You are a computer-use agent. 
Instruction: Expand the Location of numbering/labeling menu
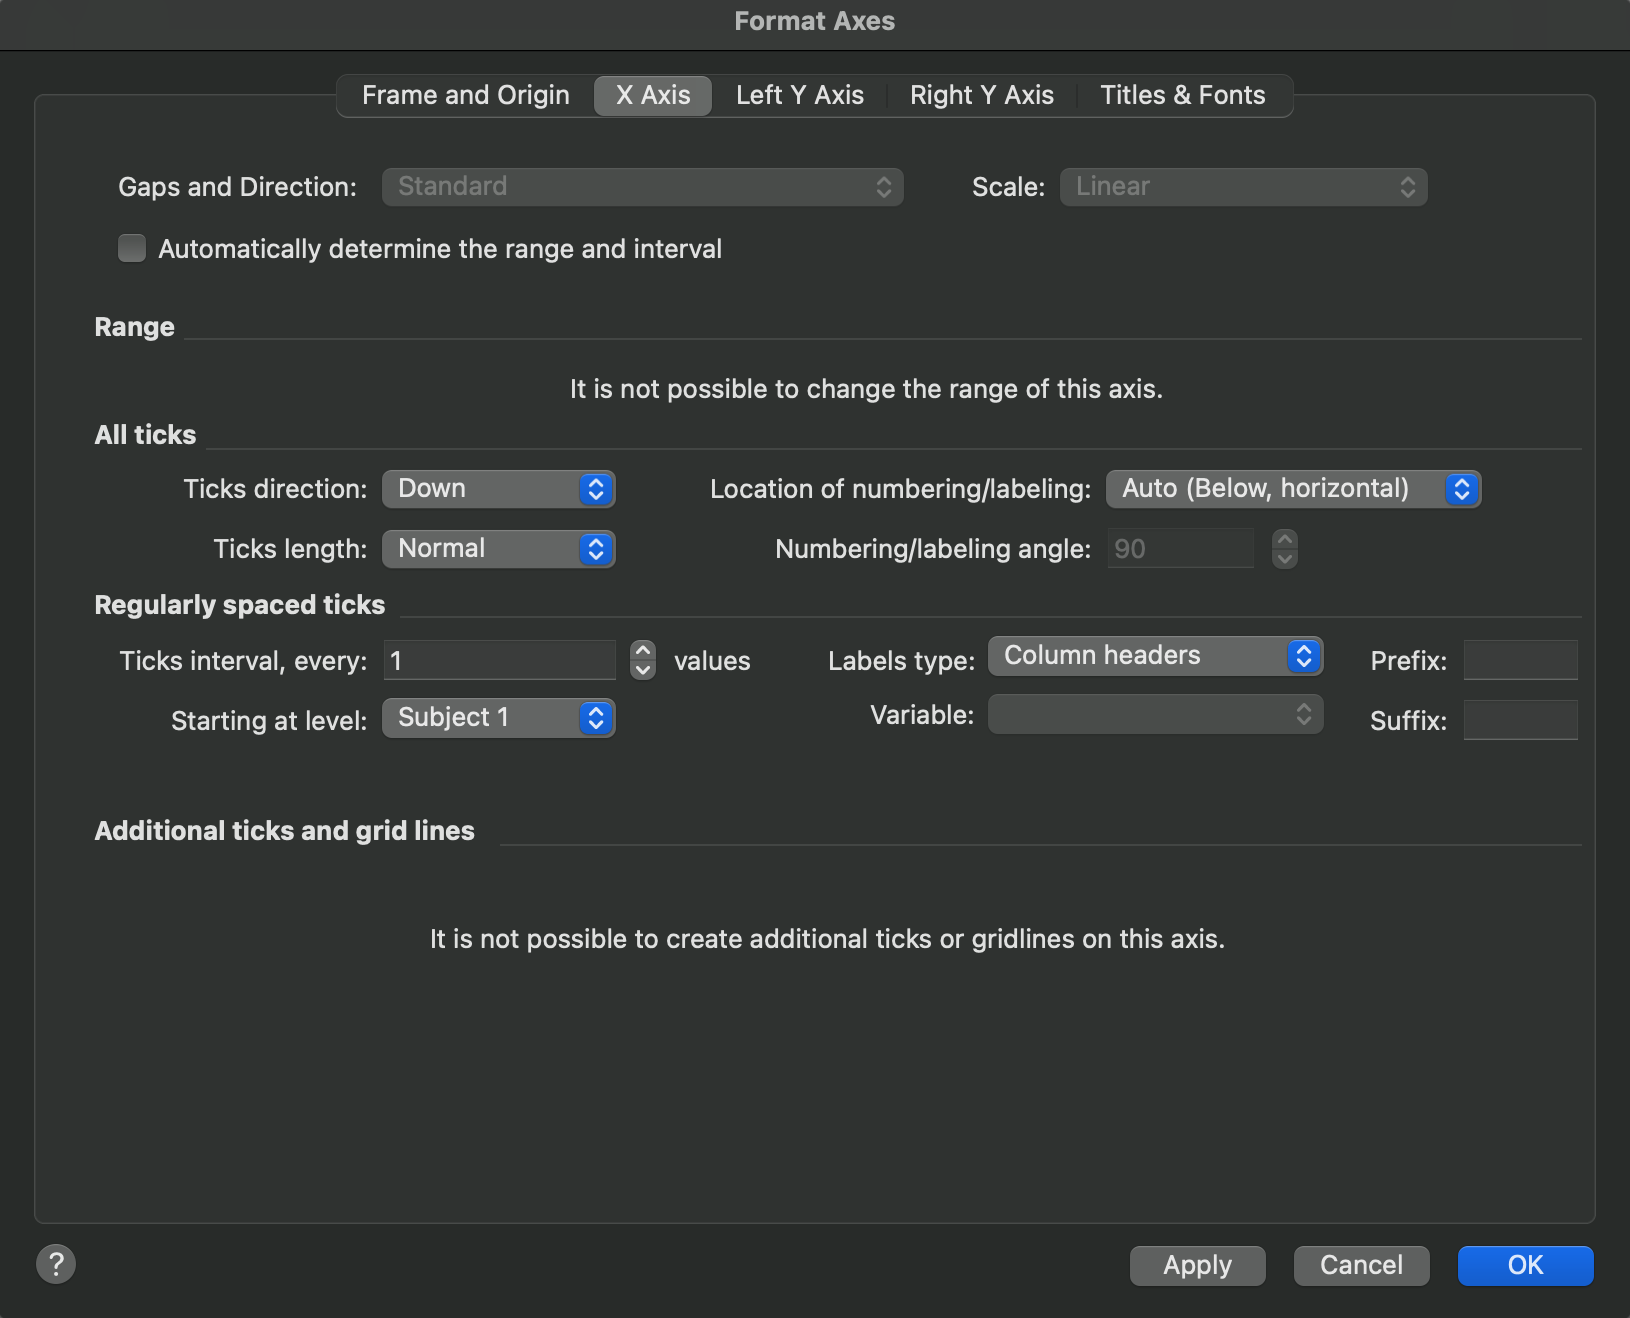pos(1292,489)
